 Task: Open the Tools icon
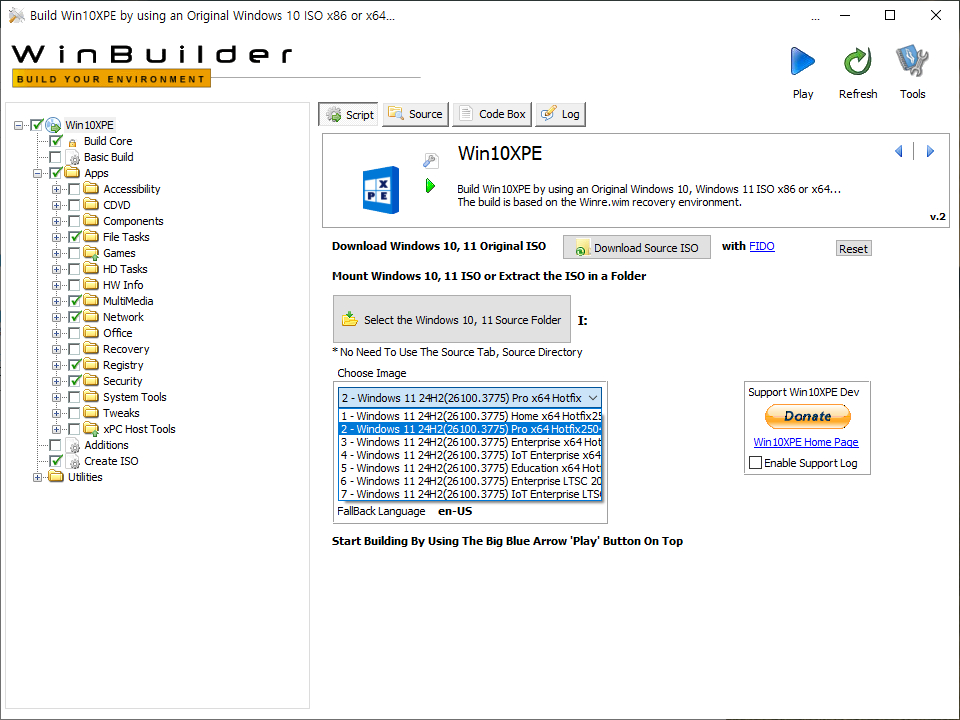coord(912,61)
